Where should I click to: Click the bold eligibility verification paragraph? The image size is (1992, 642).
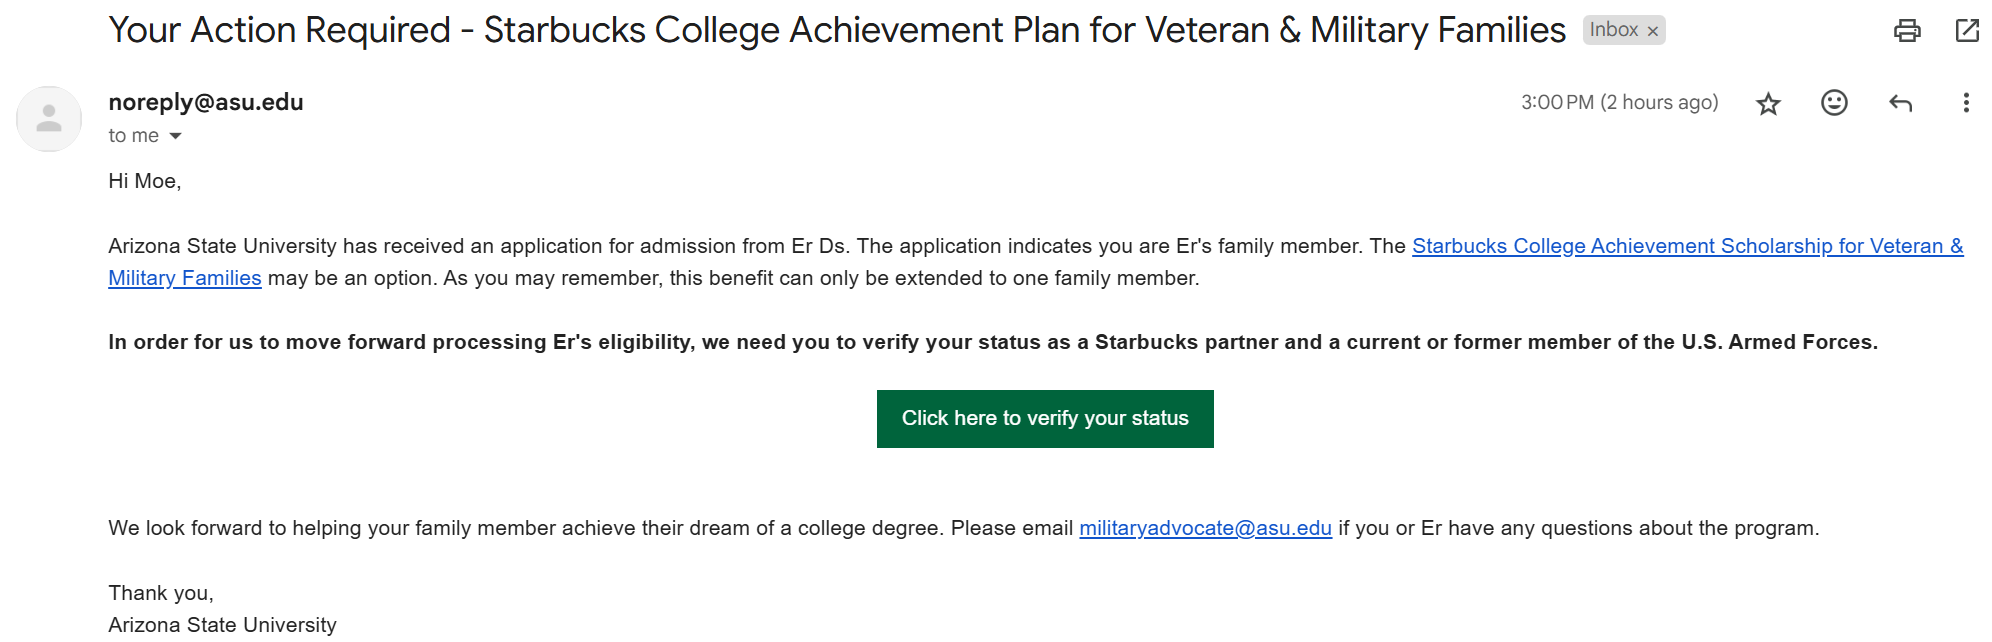pyautogui.click(x=993, y=342)
